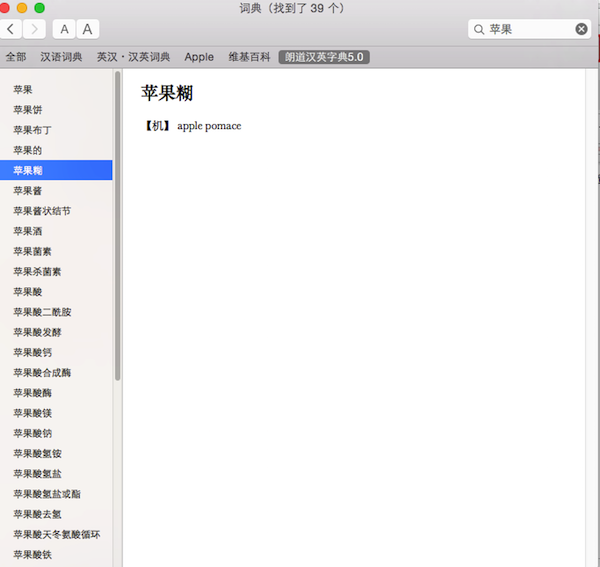
Task: Open the 苹果酸天冬氨酸循环 entry
Action: pos(56,534)
